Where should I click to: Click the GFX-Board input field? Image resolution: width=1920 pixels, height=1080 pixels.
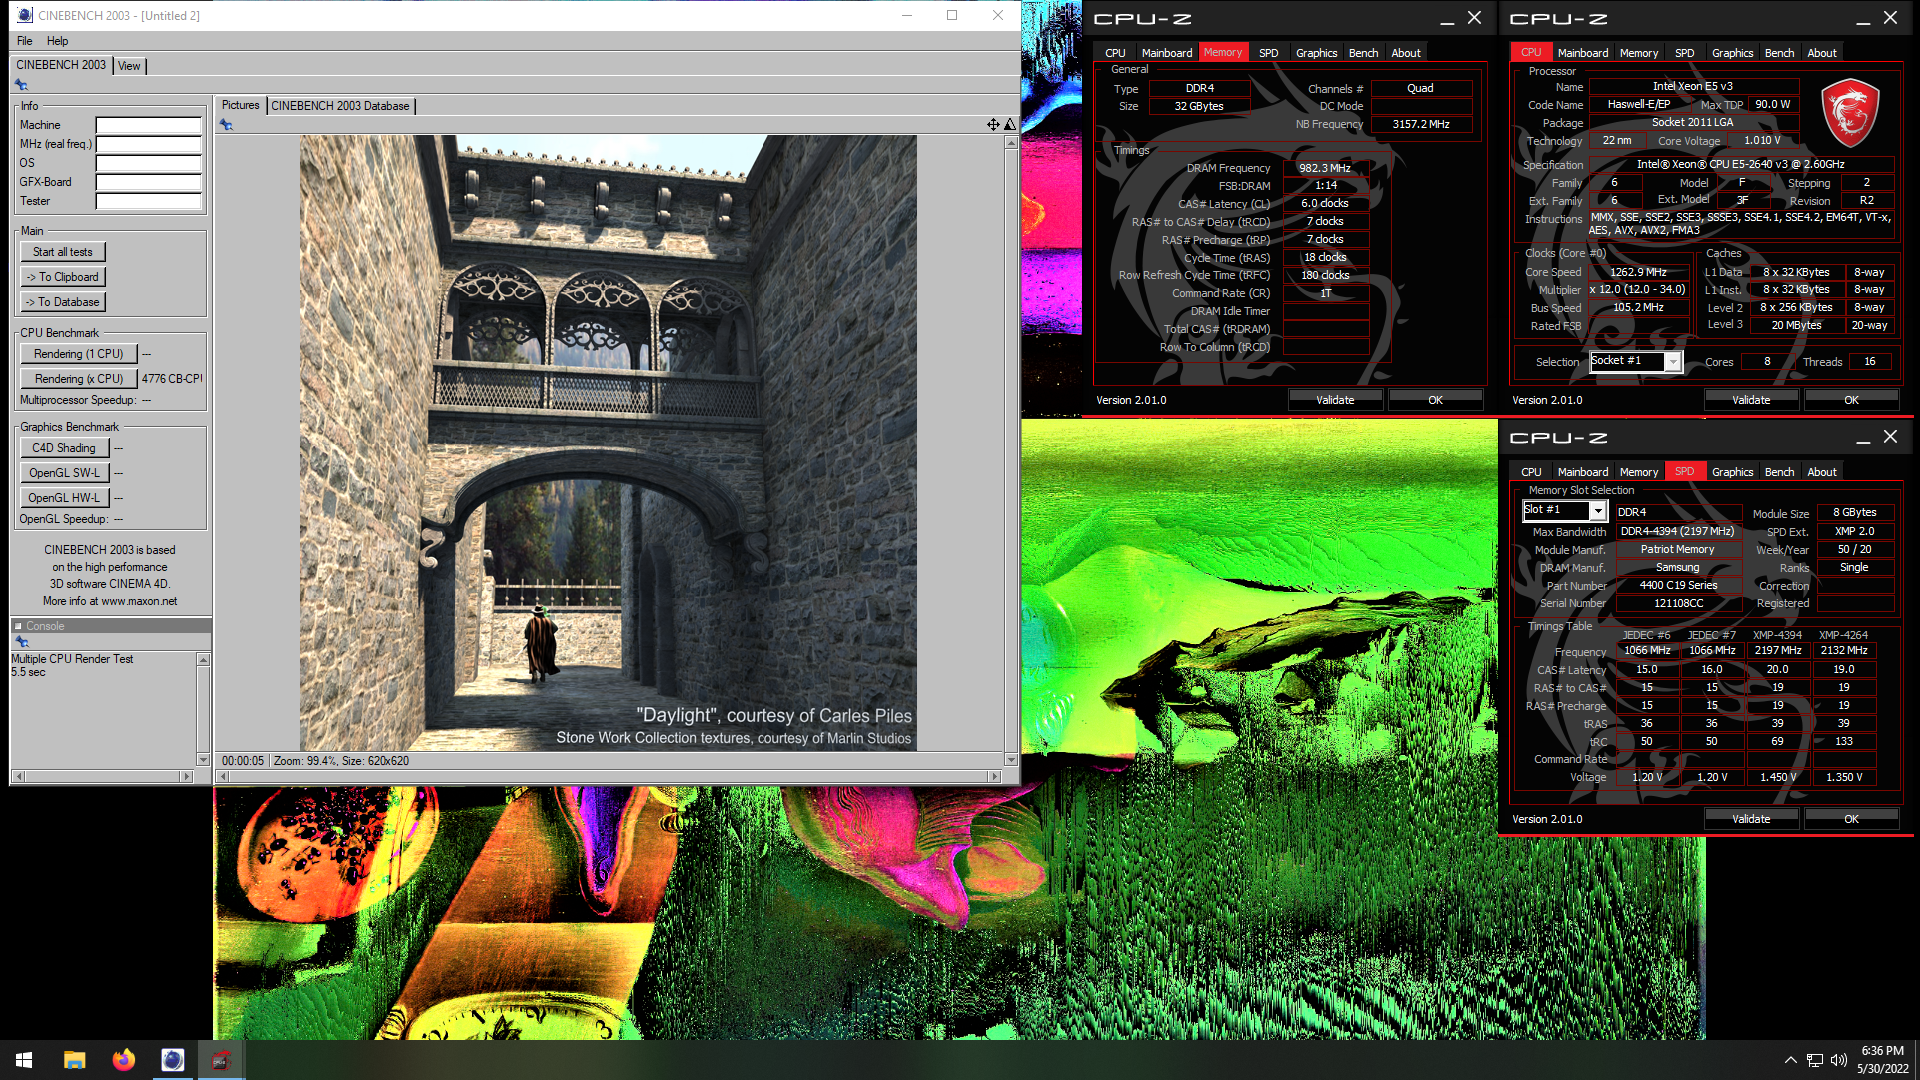tap(149, 182)
